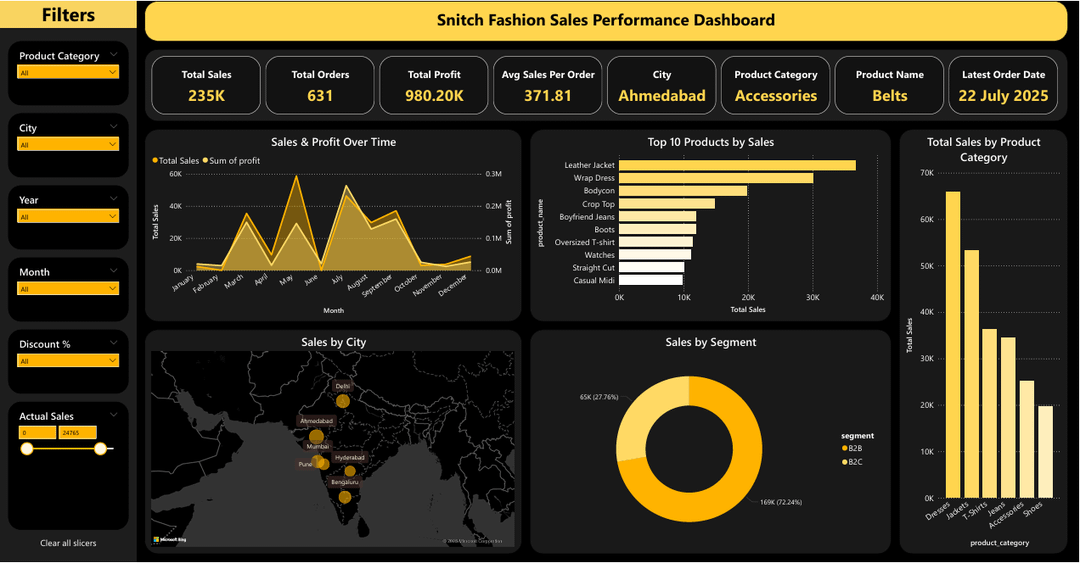Click the Total Sales legend marker
The height and width of the screenshot is (563, 1080).
pyautogui.click(x=155, y=161)
